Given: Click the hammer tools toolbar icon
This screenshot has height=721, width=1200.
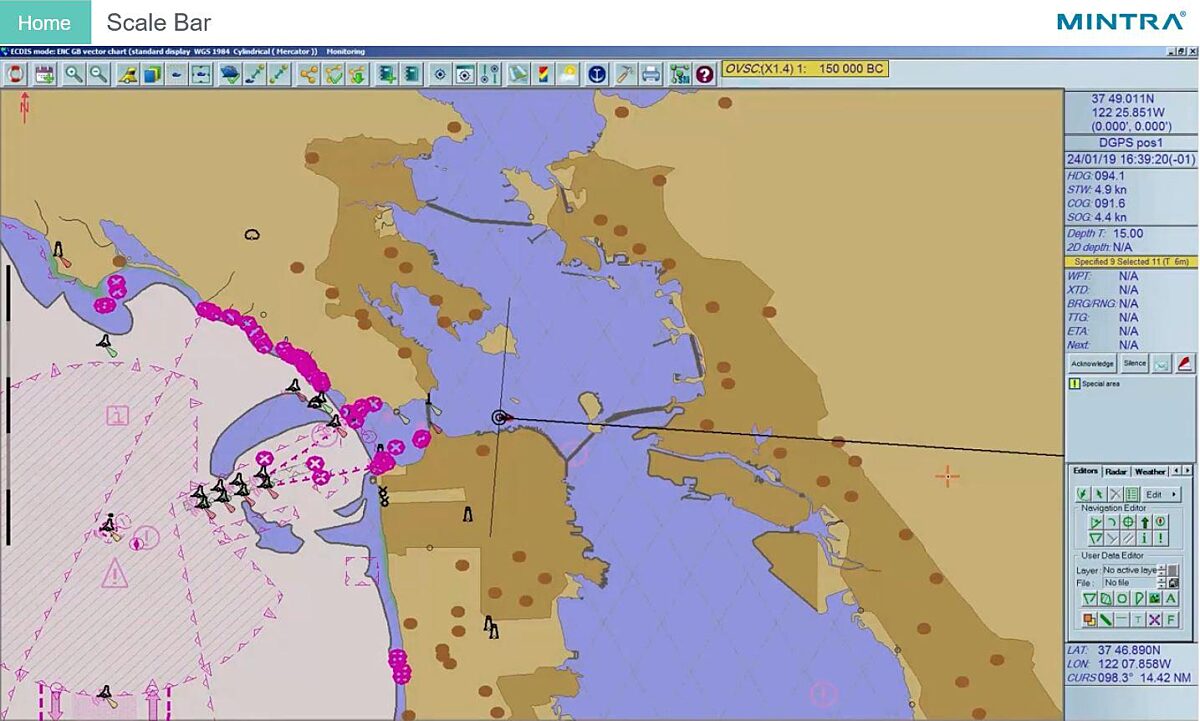Looking at the screenshot, I should [x=623, y=74].
